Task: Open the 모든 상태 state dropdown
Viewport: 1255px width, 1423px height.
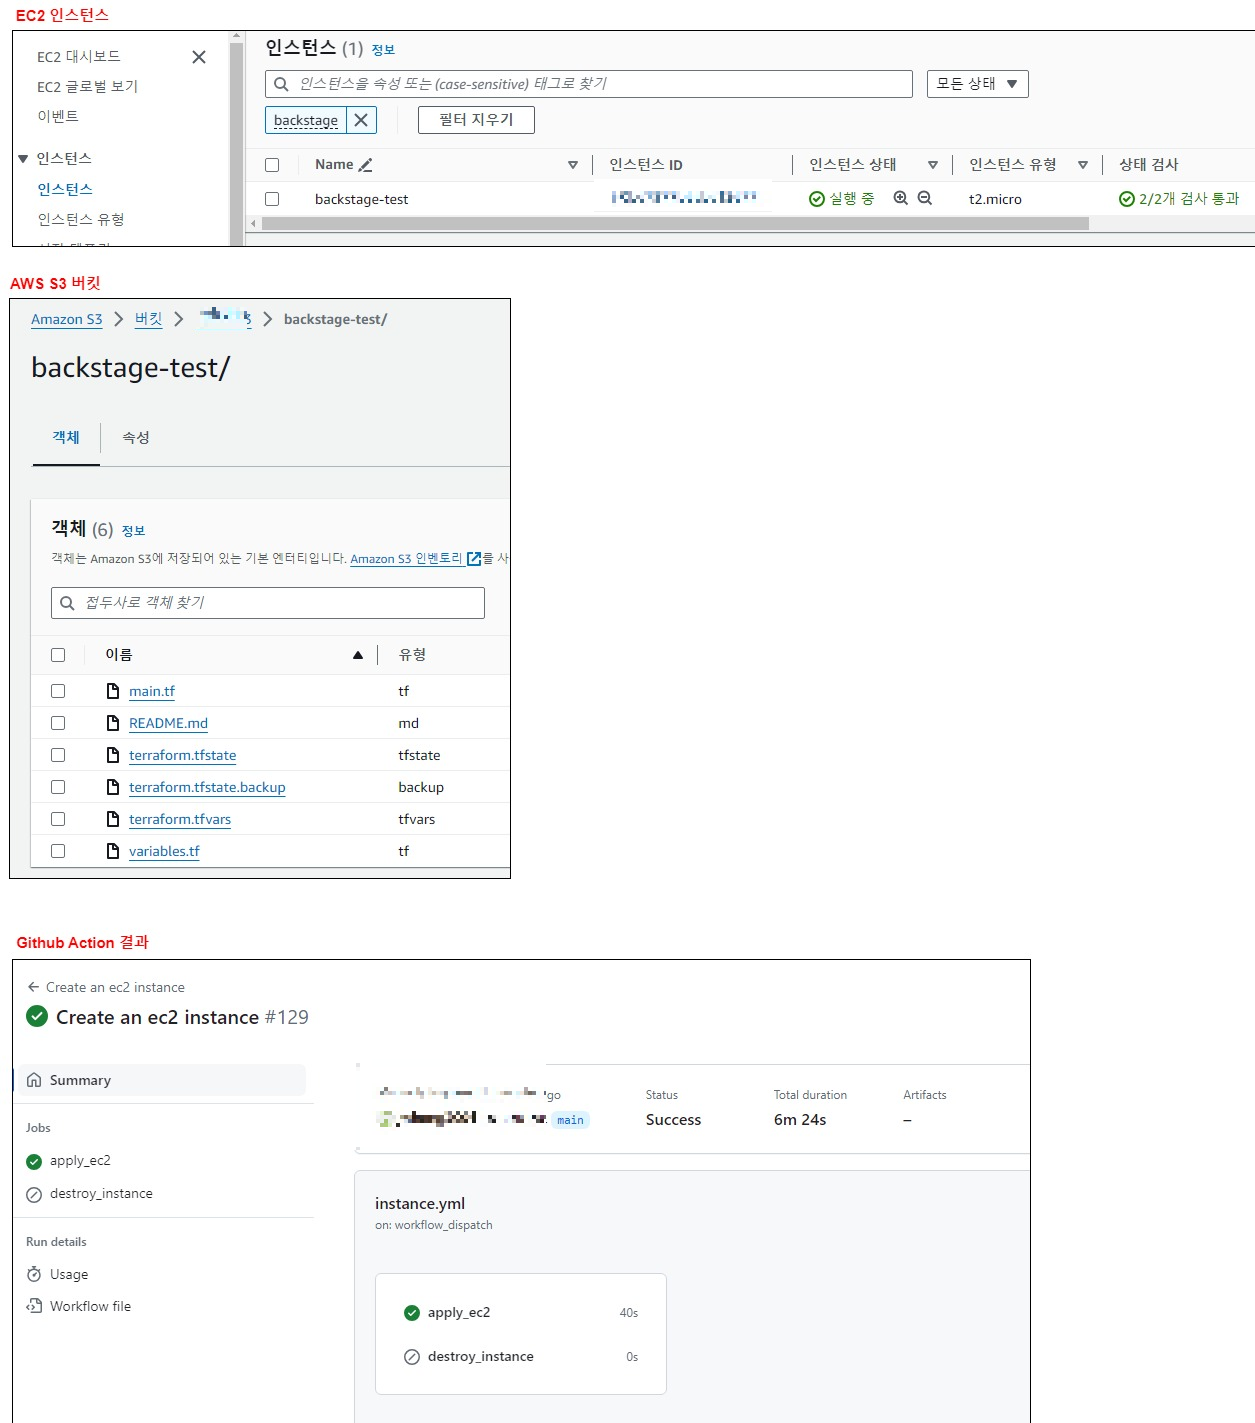Action: 977,84
